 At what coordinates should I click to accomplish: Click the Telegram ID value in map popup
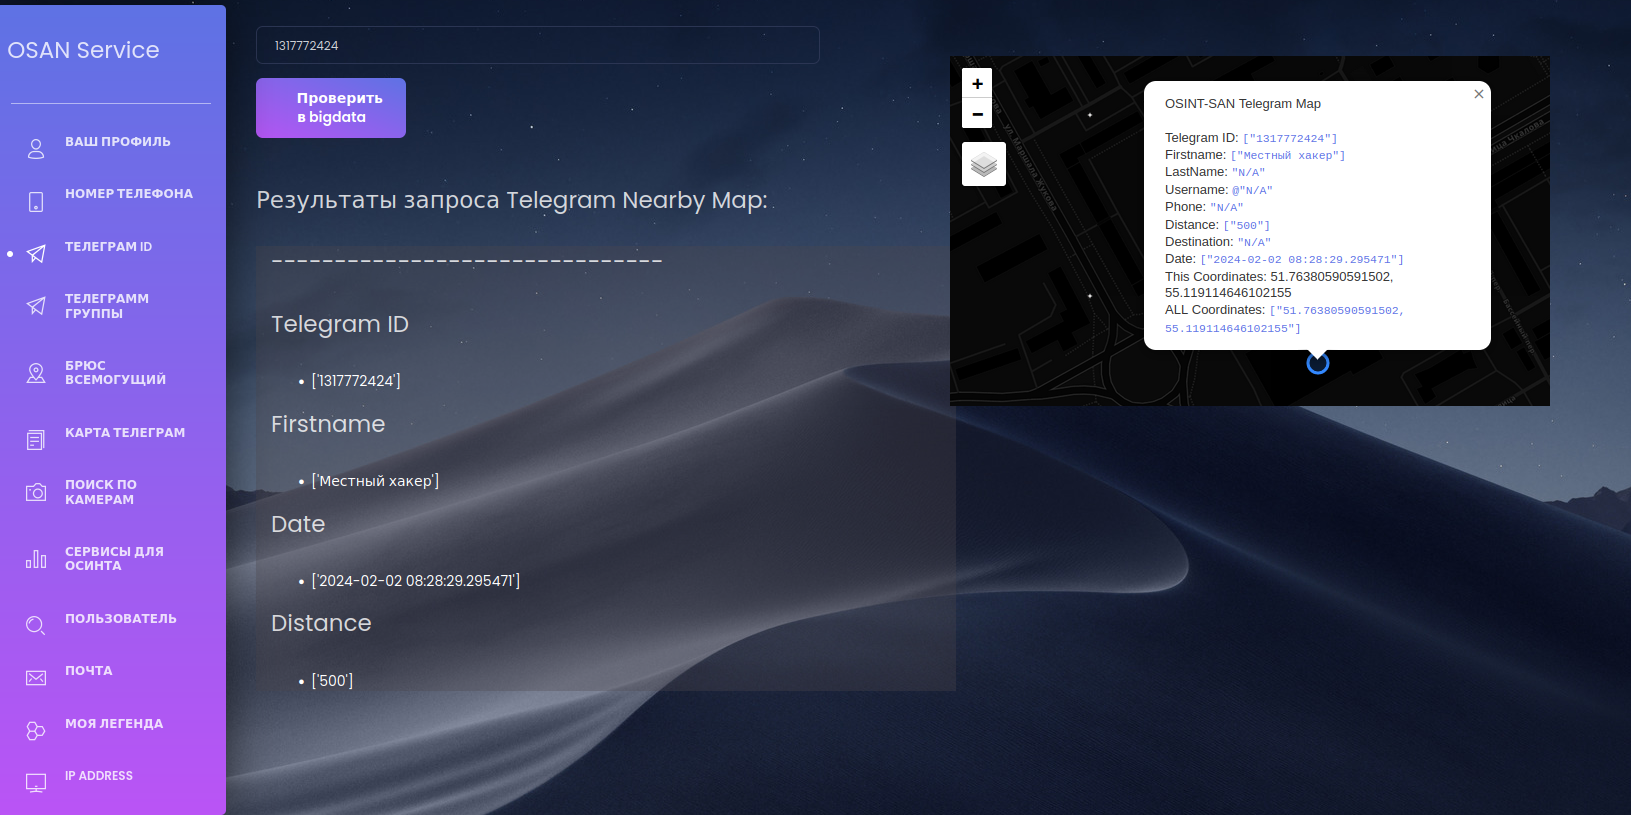1290,139
